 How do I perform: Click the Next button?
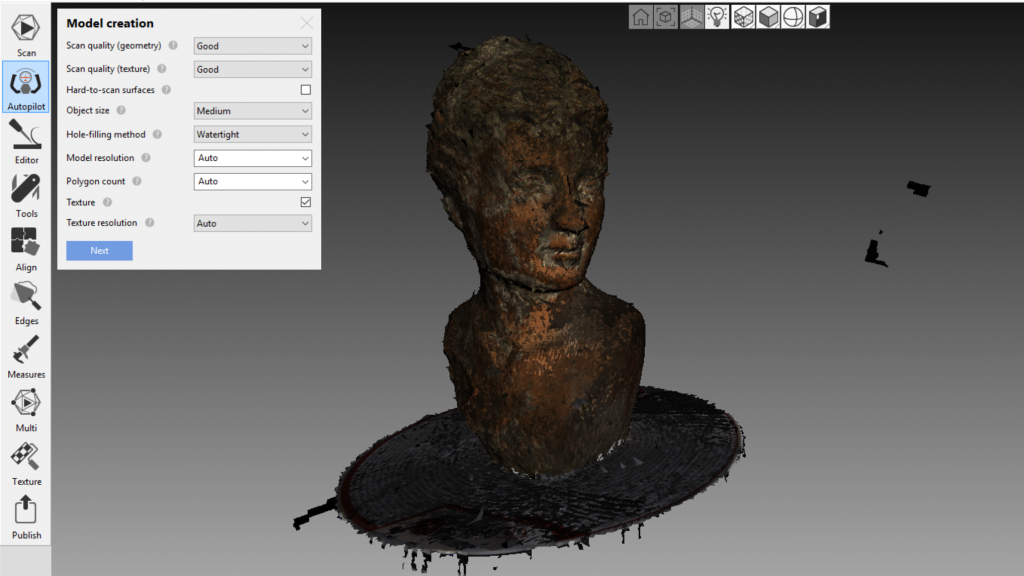pos(99,251)
